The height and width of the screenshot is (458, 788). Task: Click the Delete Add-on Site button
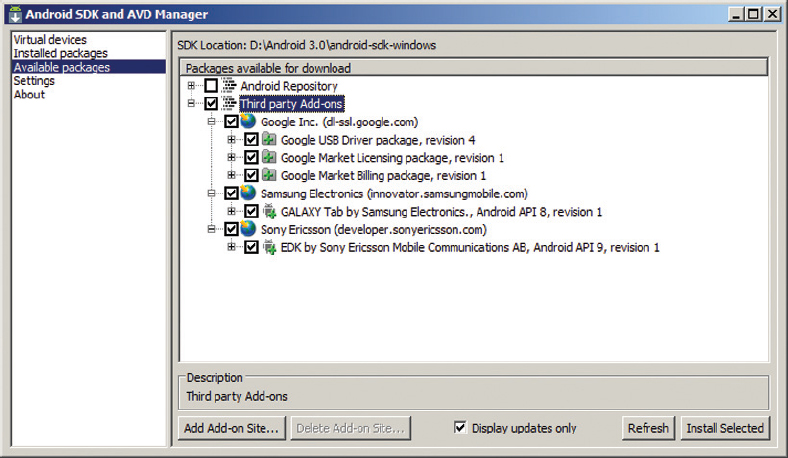[x=351, y=428]
